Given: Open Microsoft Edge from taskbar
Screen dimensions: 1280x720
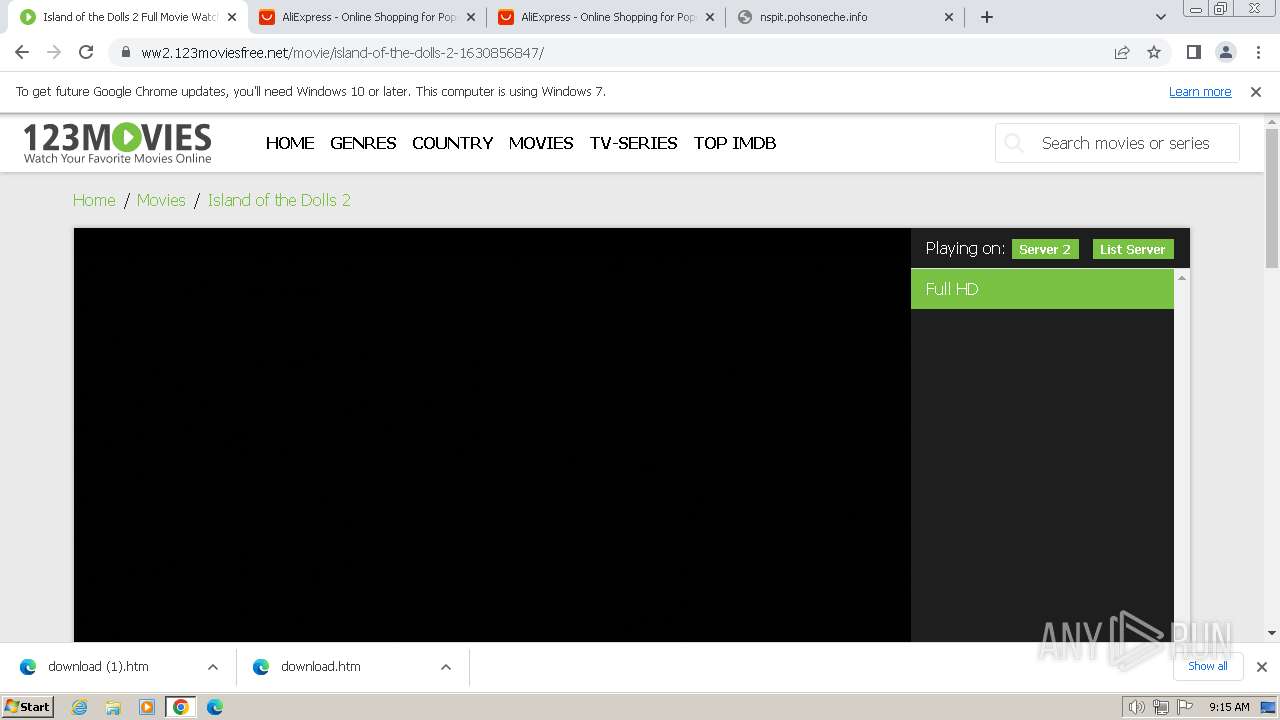Looking at the screenshot, I should 215,707.
